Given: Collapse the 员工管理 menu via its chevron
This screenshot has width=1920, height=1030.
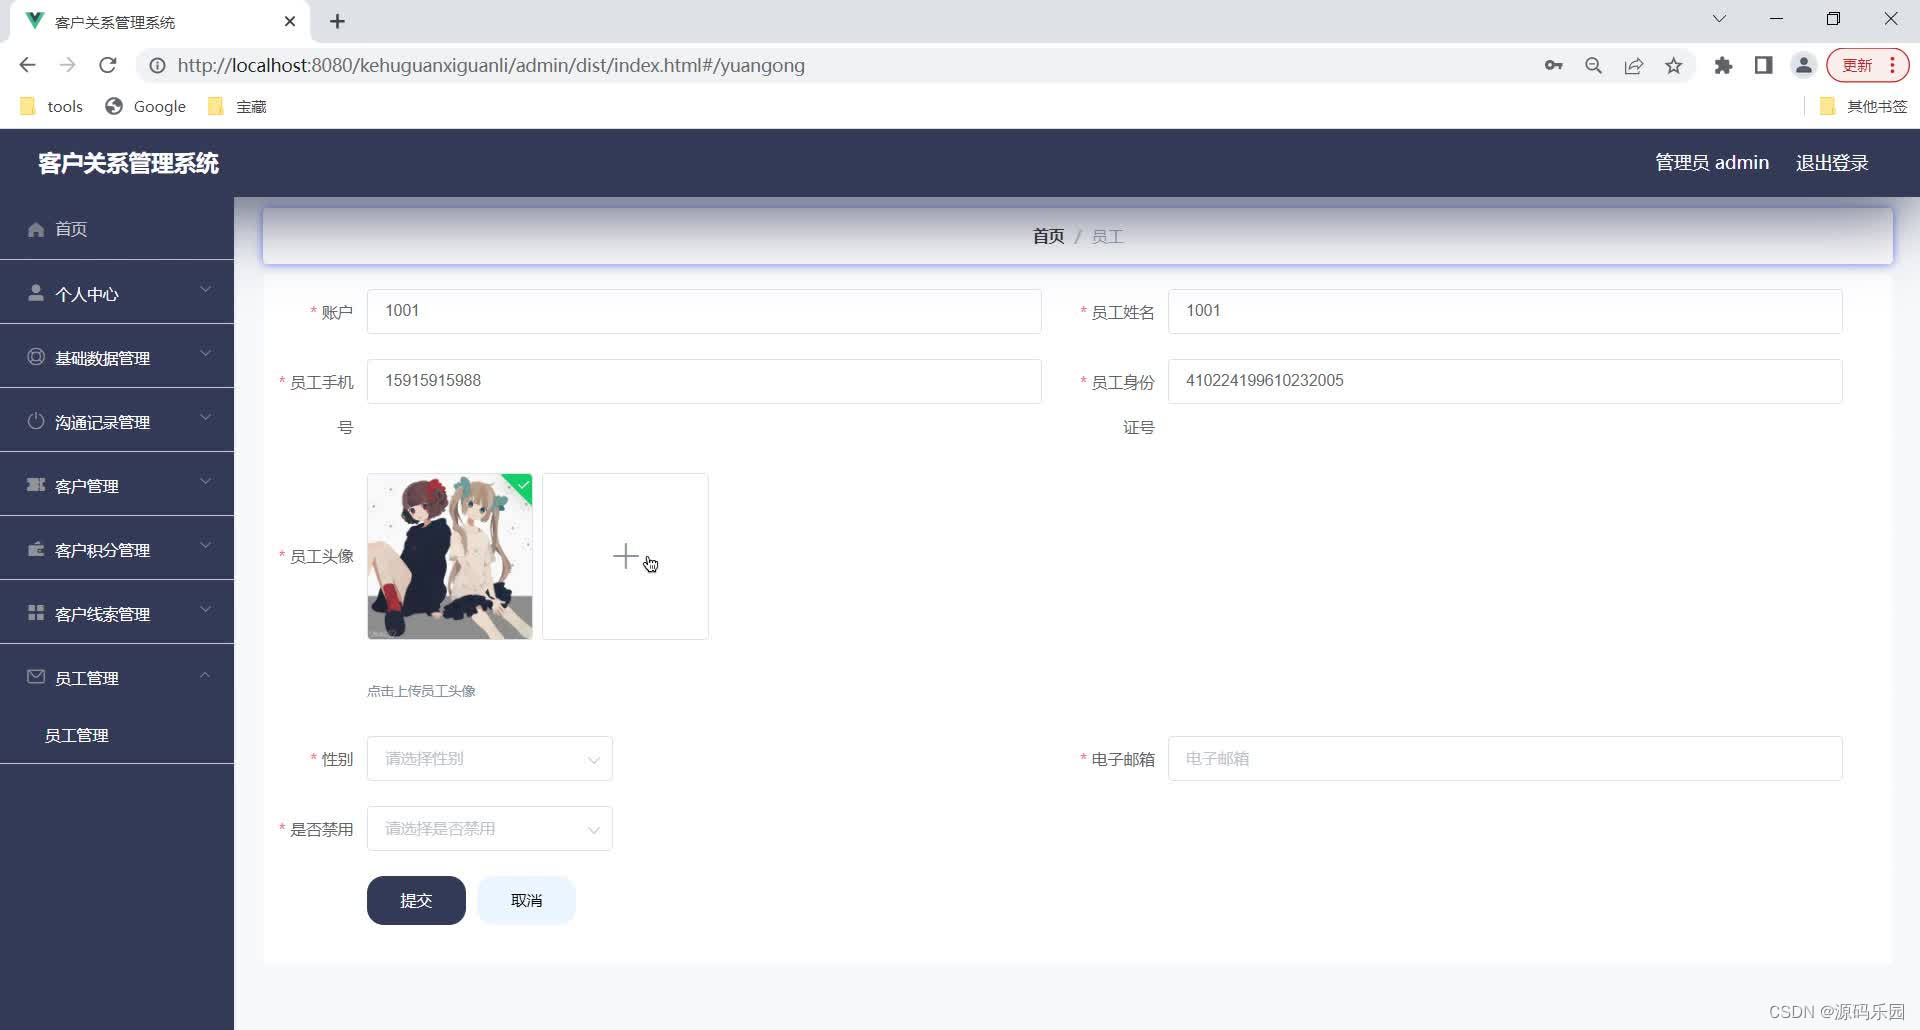Looking at the screenshot, I should [206, 674].
